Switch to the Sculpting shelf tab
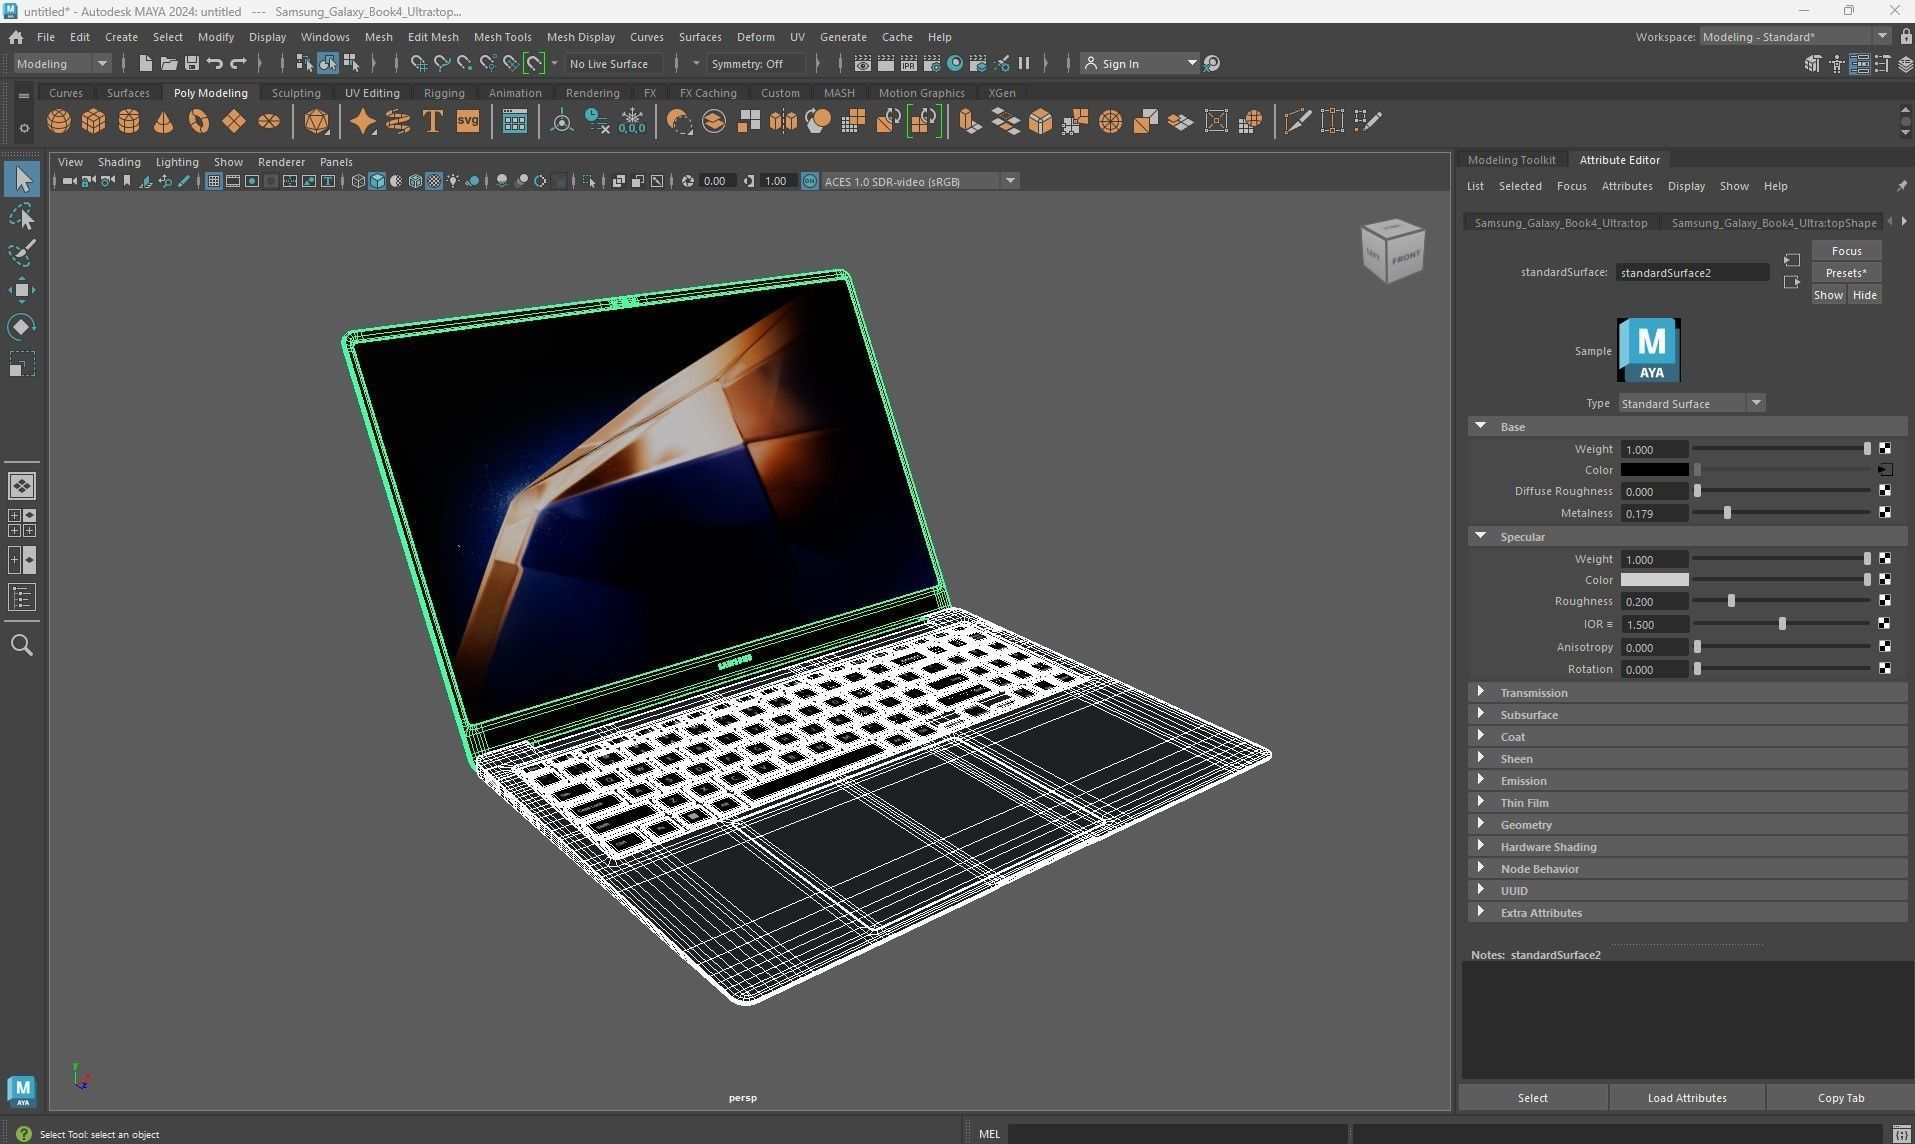 point(296,93)
